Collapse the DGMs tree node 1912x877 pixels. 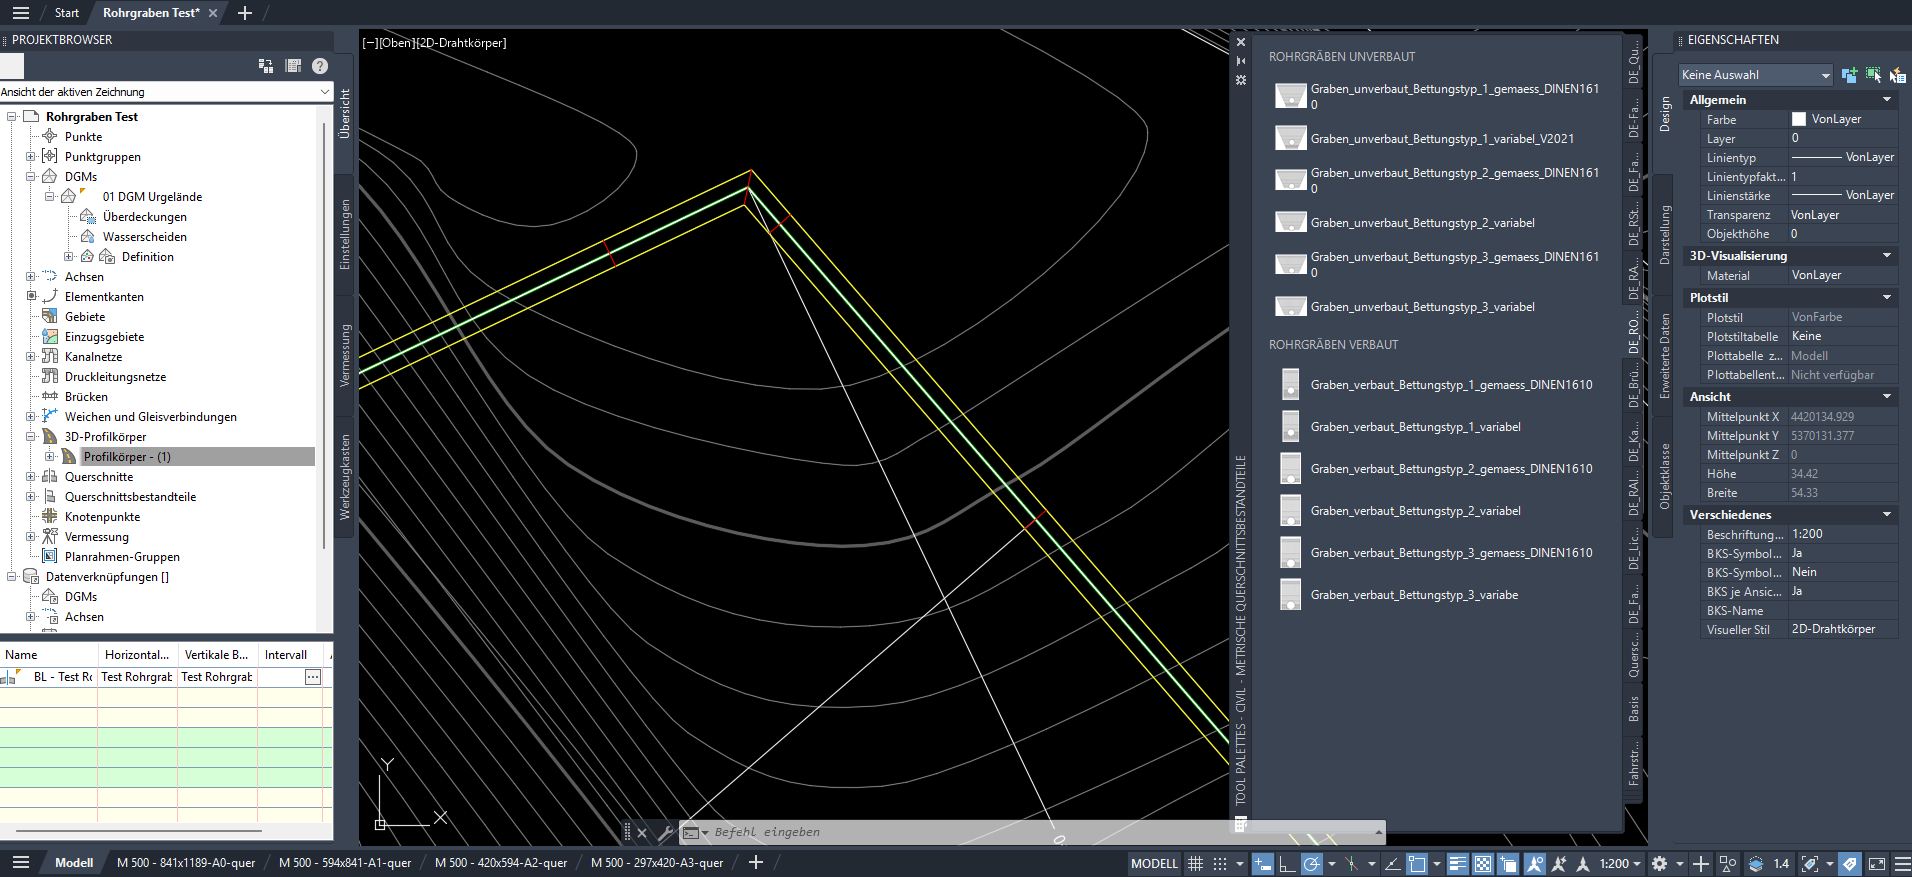pyautogui.click(x=31, y=177)
